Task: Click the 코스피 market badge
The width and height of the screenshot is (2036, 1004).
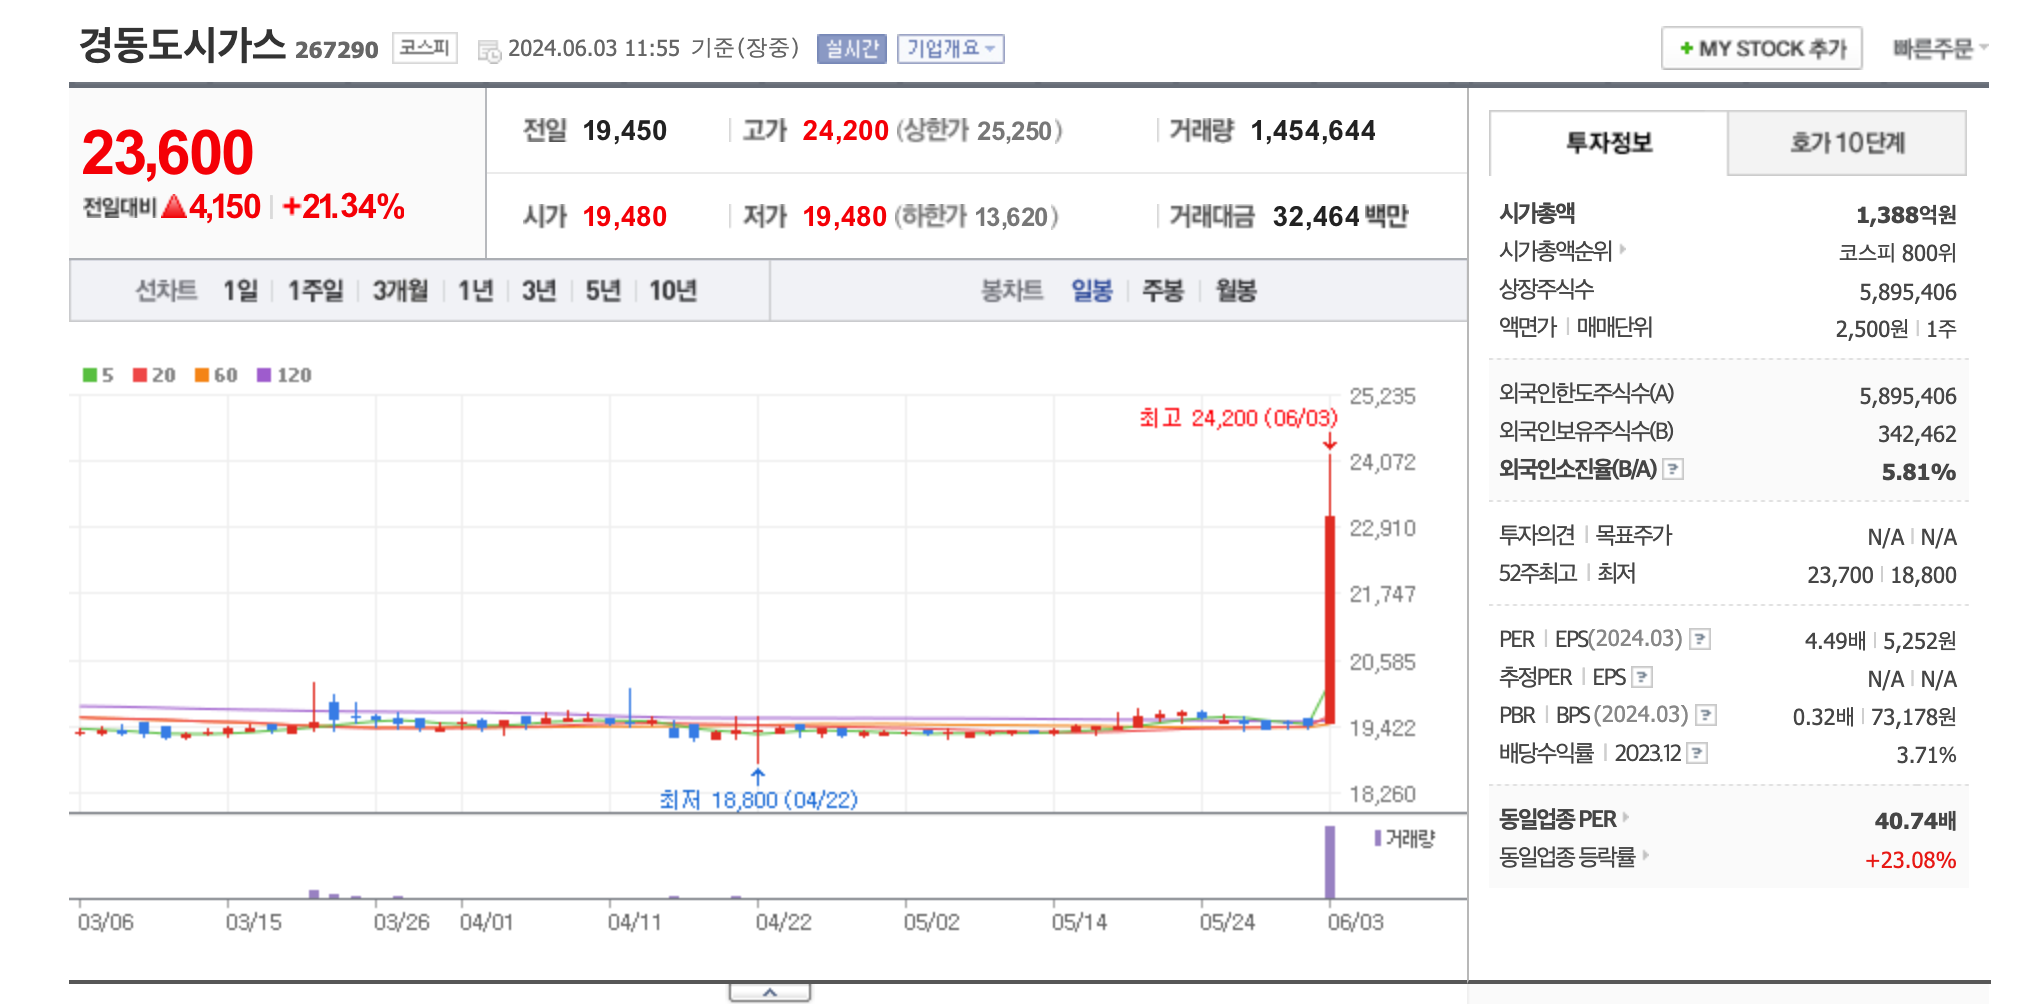Action: point(424,46)
